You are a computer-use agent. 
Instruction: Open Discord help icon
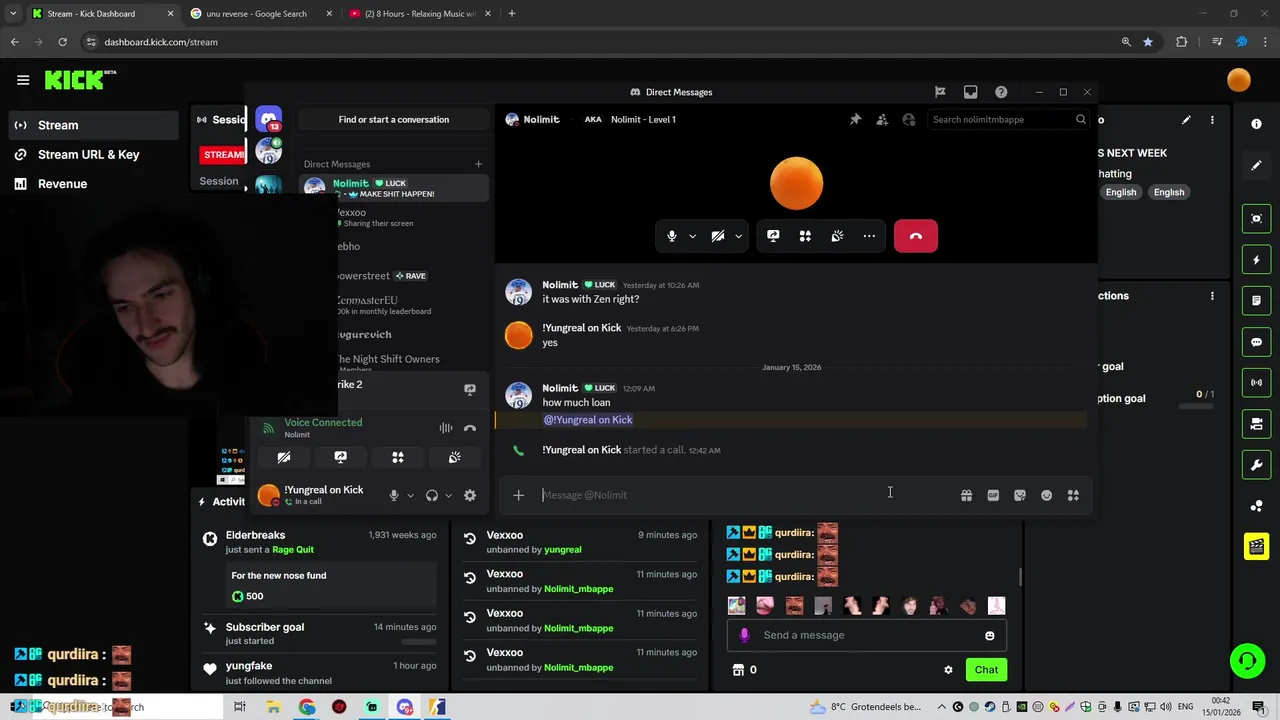pyautogui.click(x=1001, y=92)
